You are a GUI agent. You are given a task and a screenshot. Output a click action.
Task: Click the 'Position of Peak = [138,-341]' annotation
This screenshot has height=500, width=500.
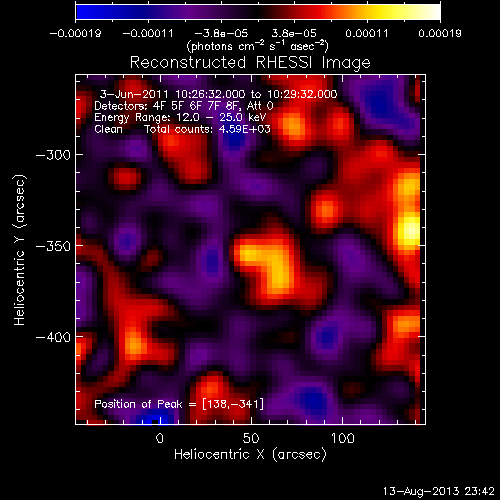click(179, 404)
